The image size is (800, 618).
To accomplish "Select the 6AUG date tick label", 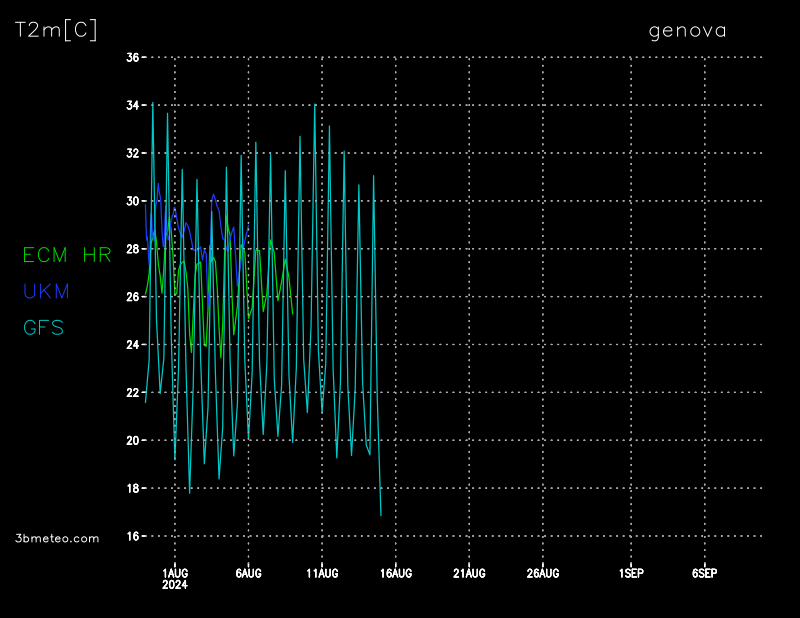I will pyautogui.click(x=248, y=573).
